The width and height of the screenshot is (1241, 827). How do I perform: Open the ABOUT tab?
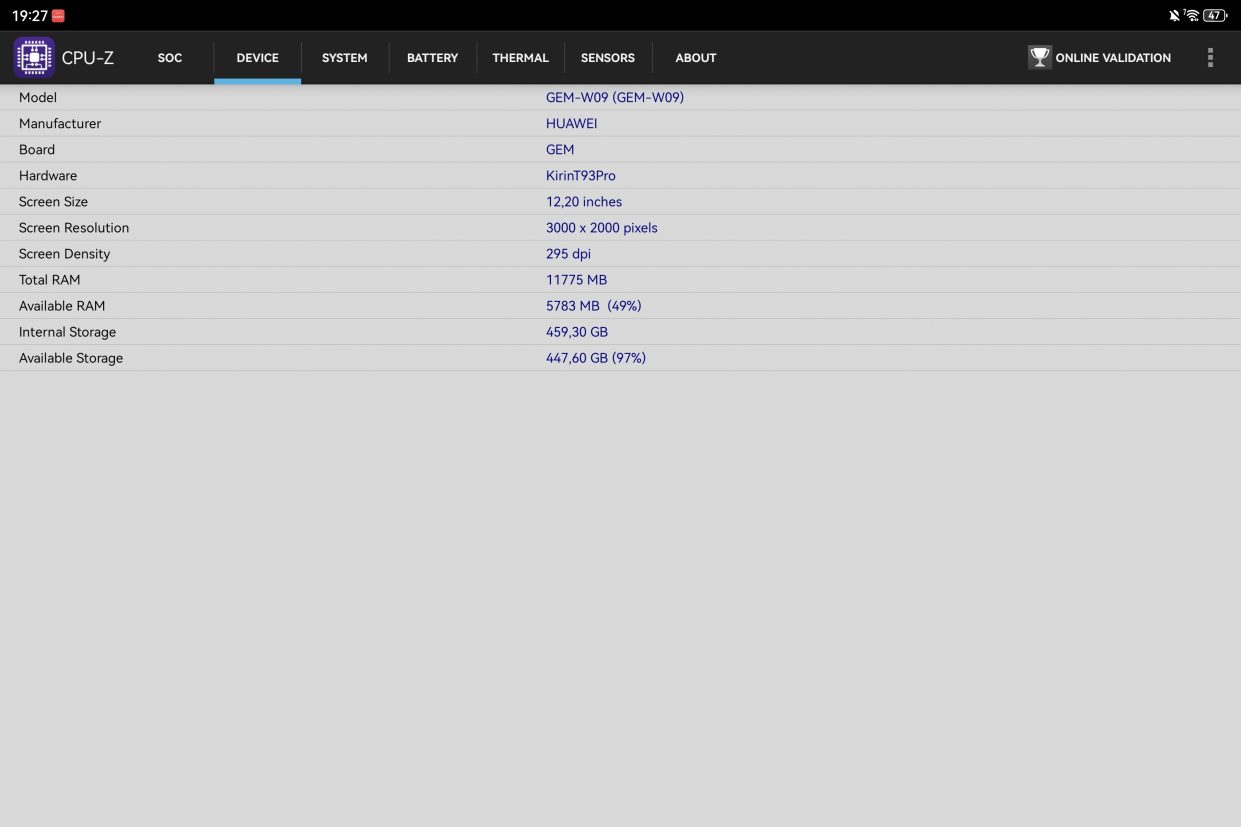(x=696, y=57)
